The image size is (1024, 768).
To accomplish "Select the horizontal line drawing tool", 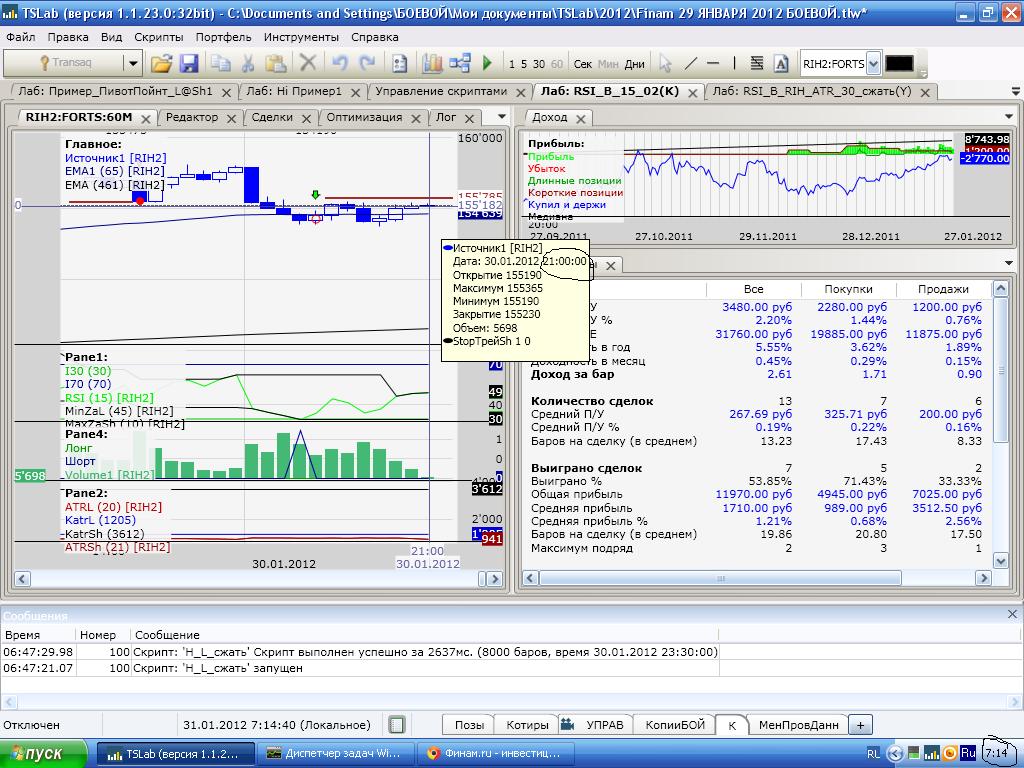I will click(x=713, y=63).
